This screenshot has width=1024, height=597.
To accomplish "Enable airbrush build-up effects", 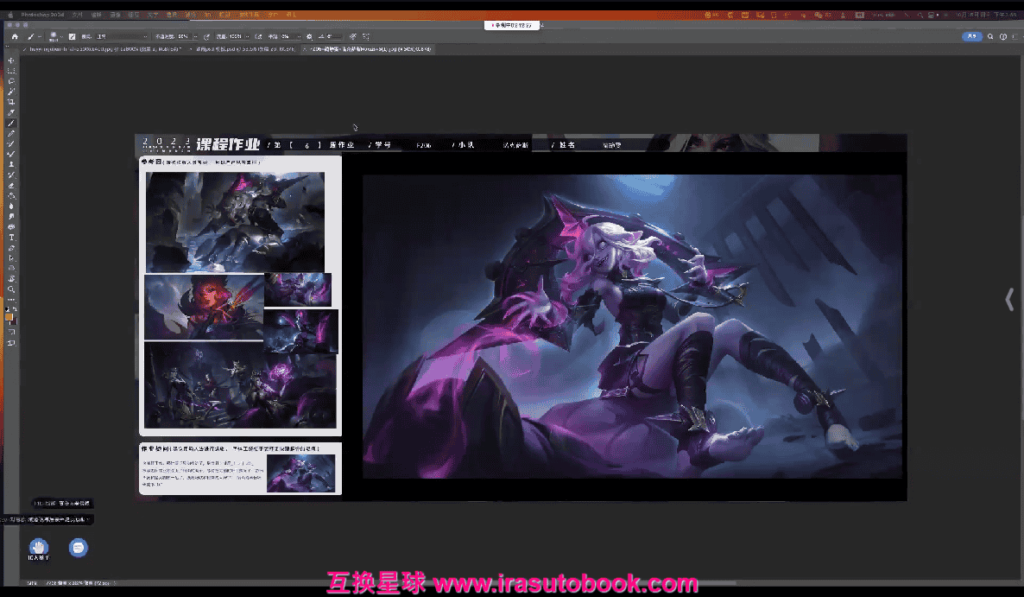I will pos(259,37).
